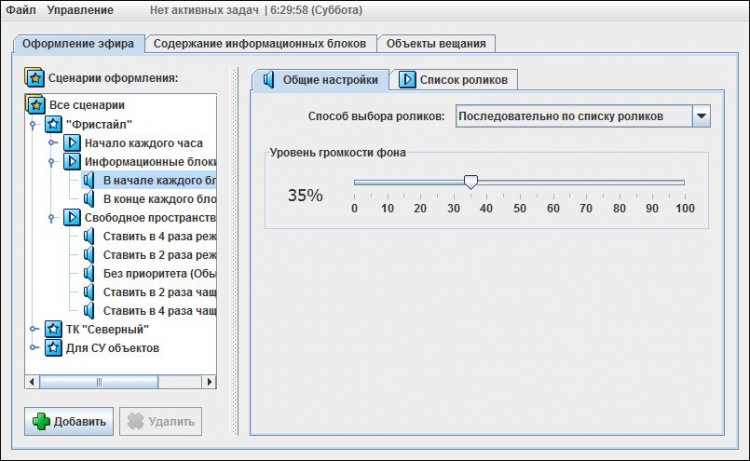Click the horizontal scrollbar thumb in tree
This screenshot has height=461, width=750.
[x=99, y=382]
